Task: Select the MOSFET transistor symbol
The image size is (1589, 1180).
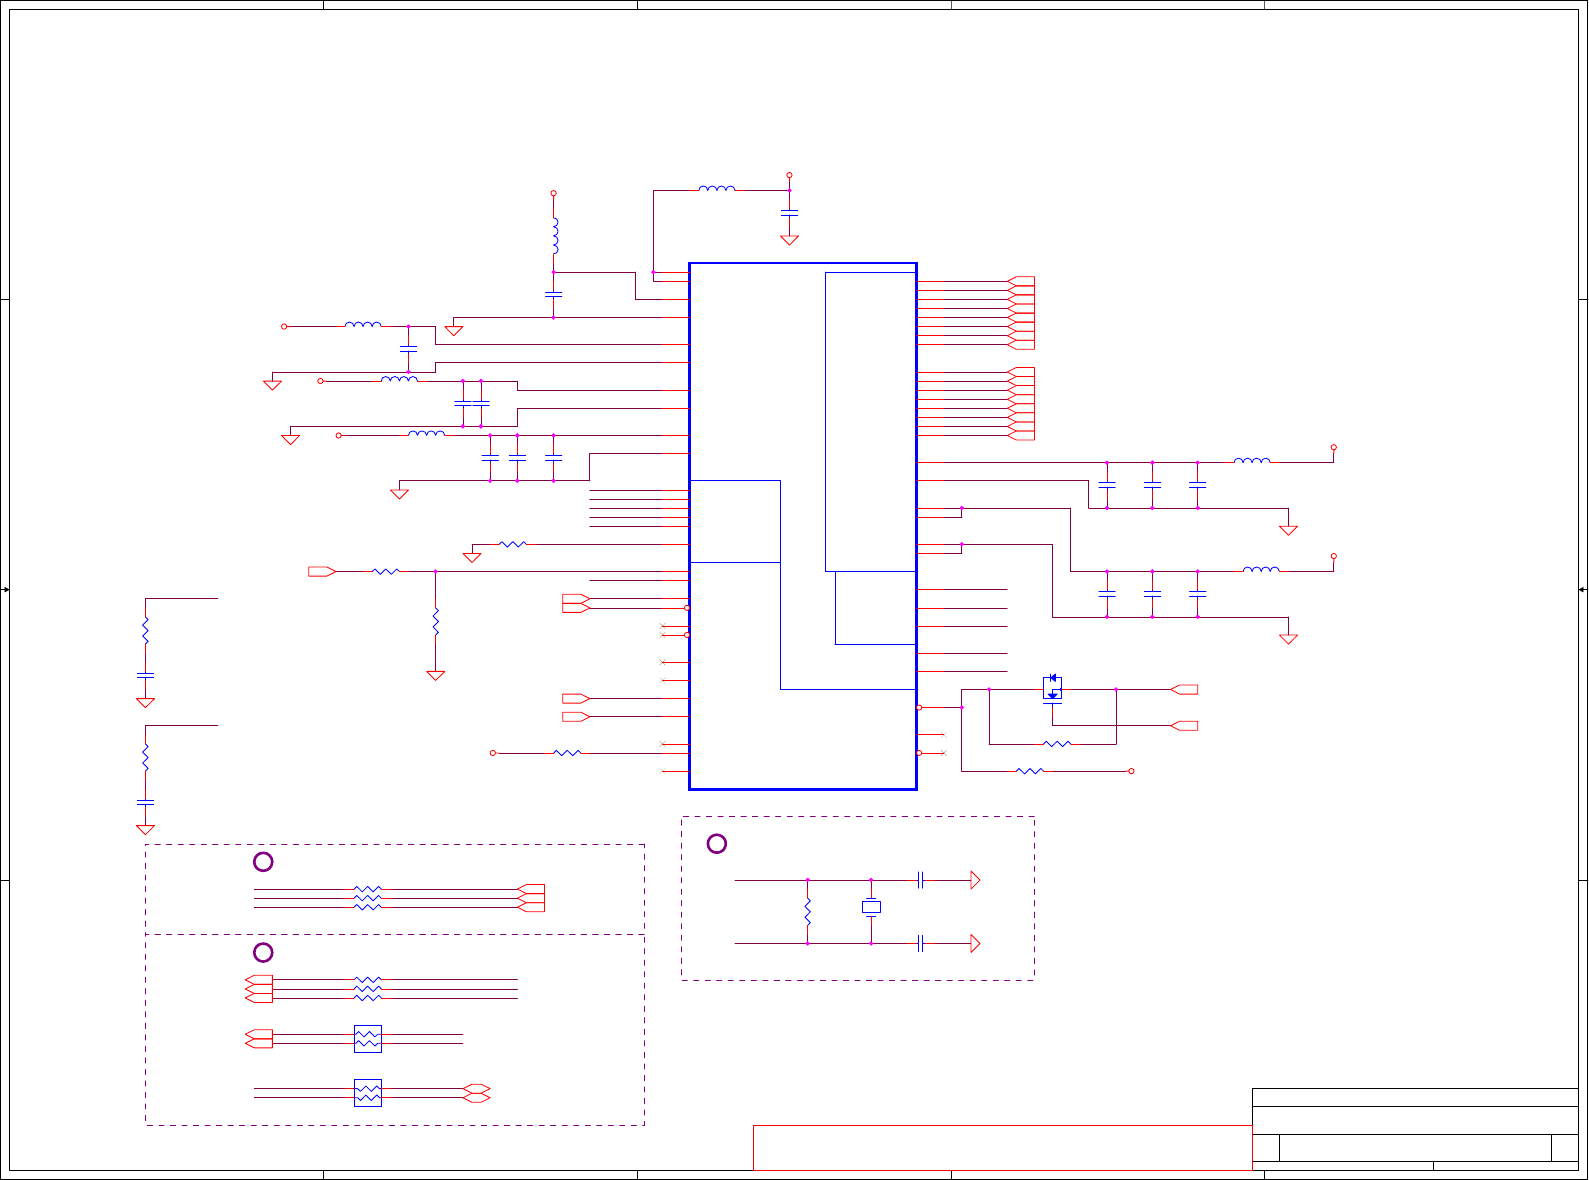Action: coord(1052,688)
